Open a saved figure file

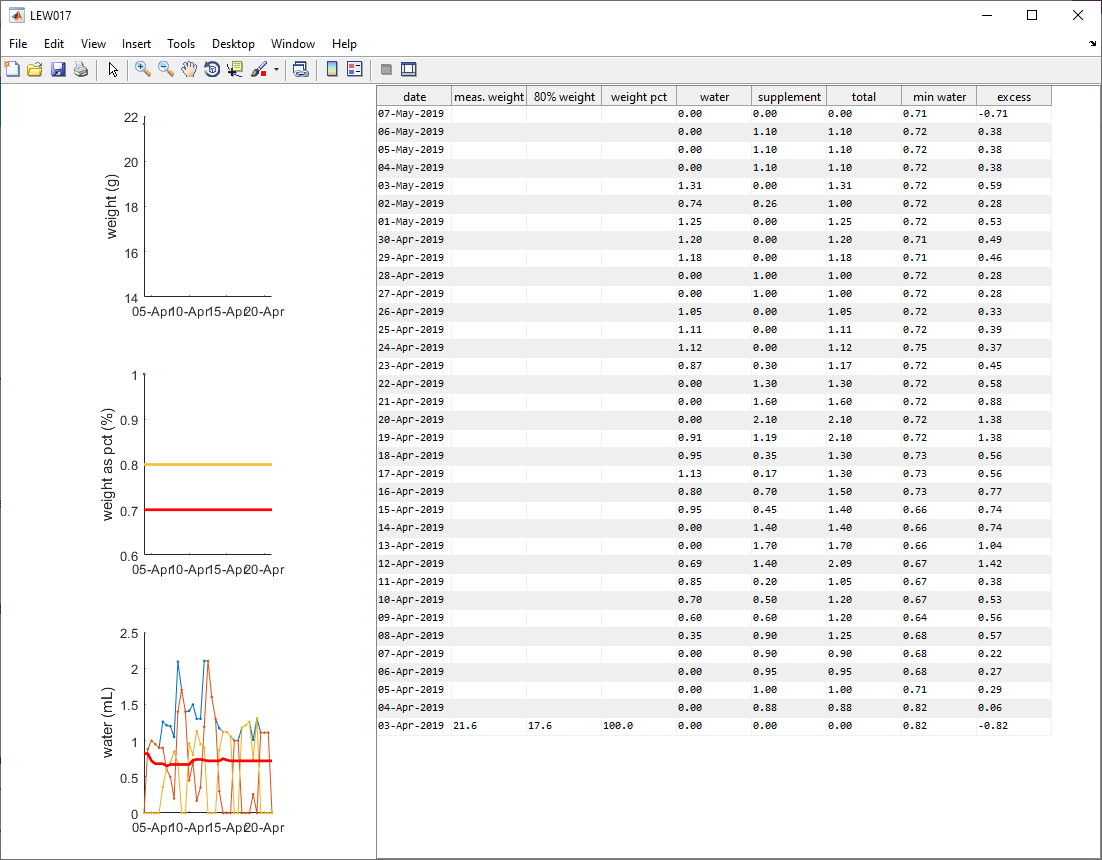35,69
